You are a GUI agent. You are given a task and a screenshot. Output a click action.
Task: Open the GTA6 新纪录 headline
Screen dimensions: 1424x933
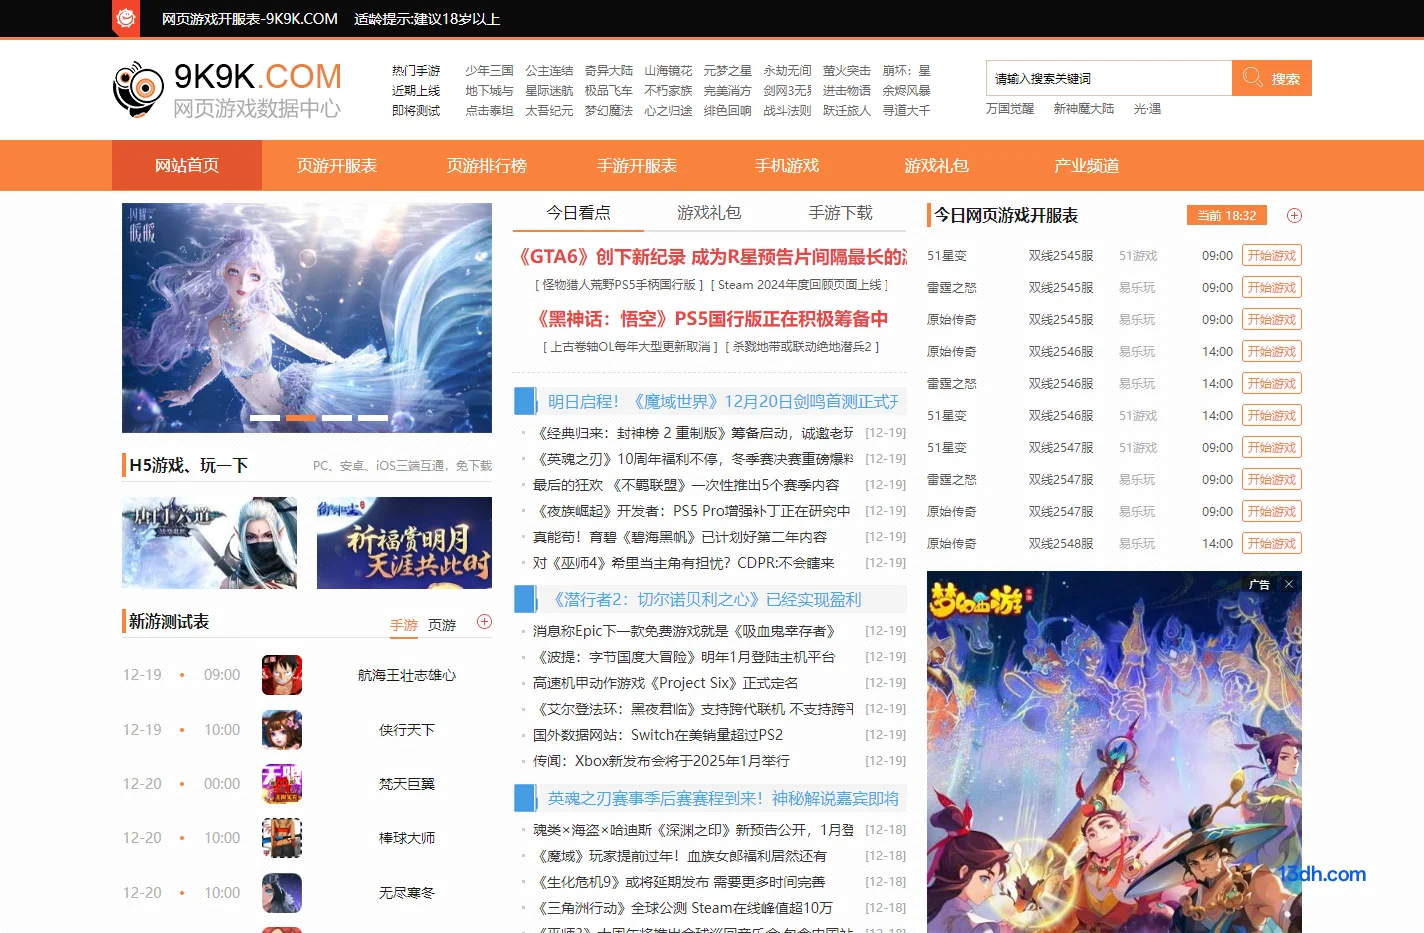(x=711, y=257)
